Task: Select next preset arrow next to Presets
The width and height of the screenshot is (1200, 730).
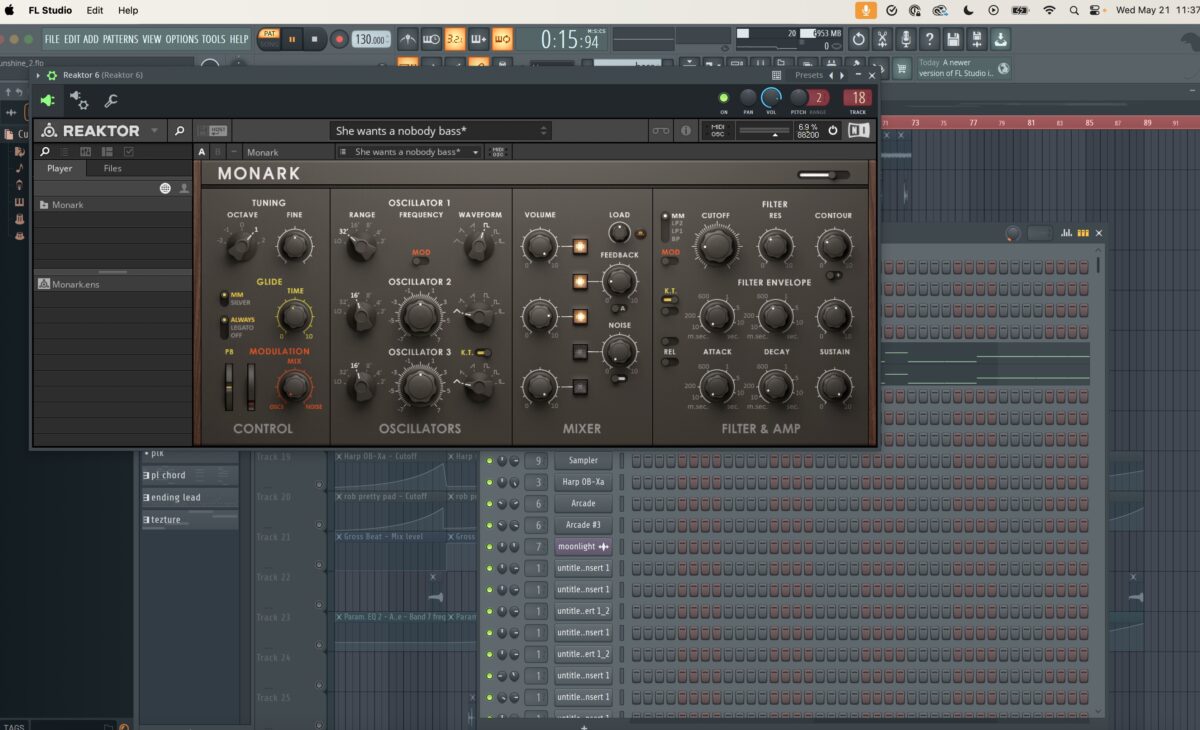Action: [x=842, y=75]
